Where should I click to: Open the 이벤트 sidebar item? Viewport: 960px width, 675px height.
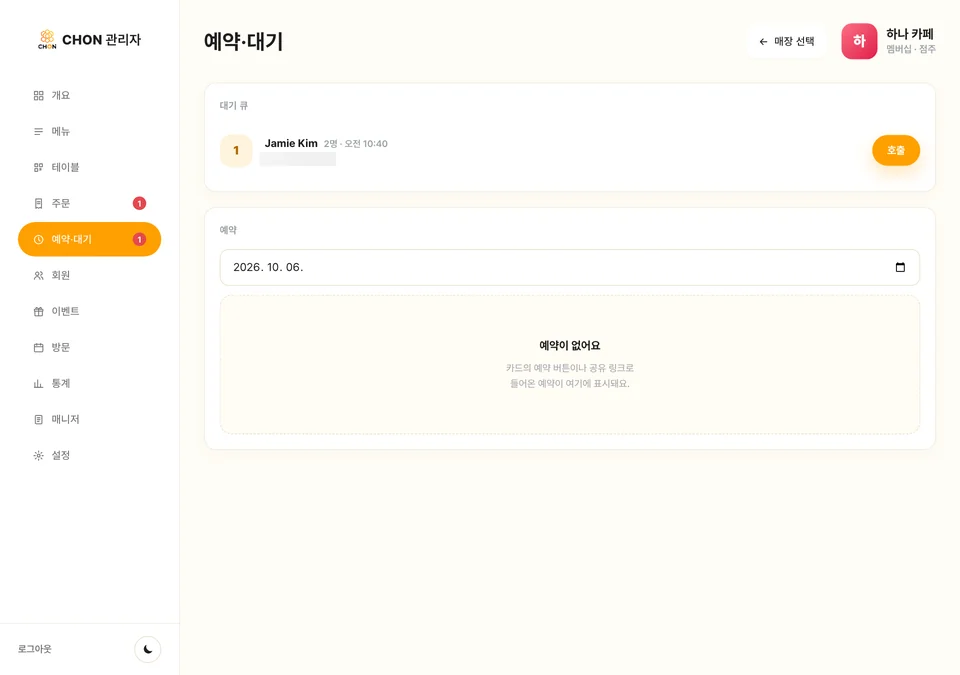pos(89,311)
